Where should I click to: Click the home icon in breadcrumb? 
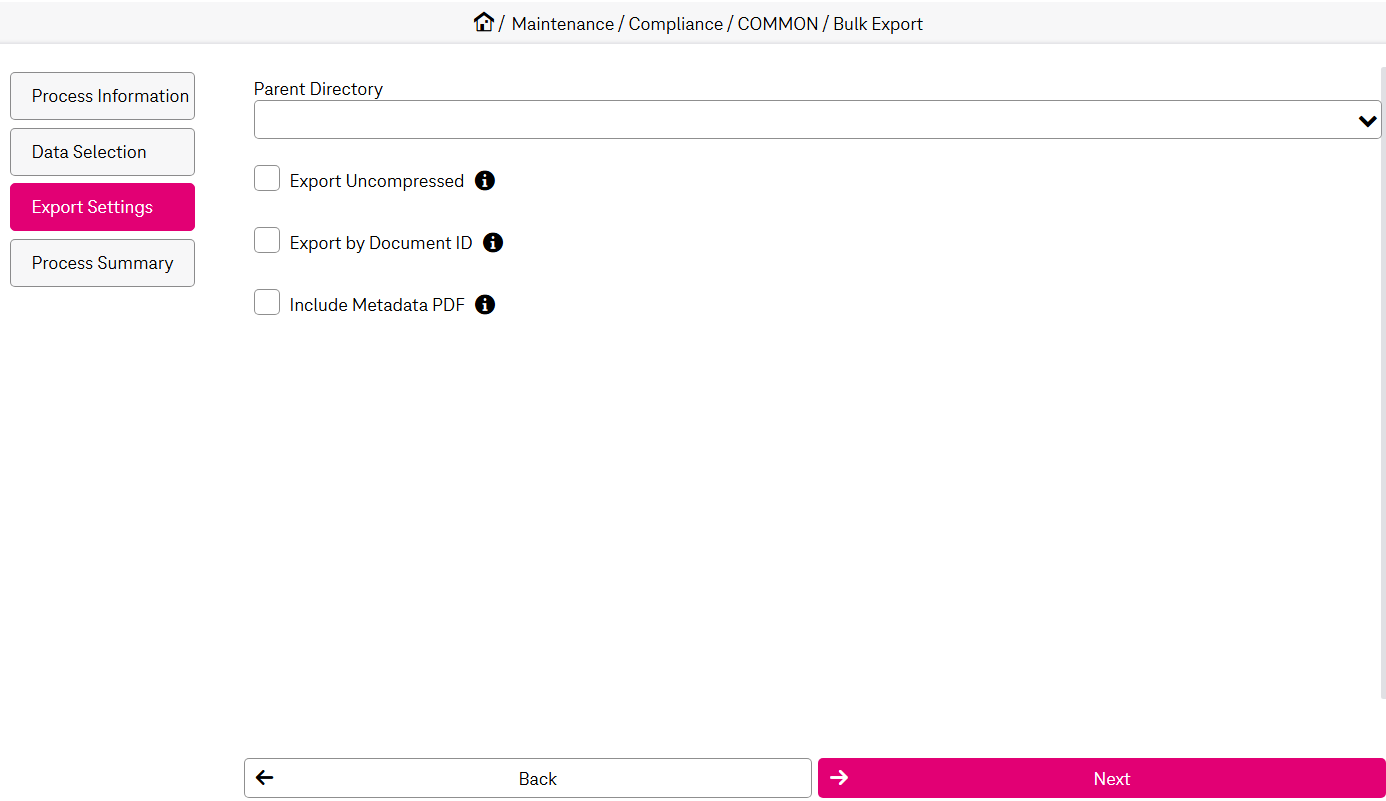(484, 22)
